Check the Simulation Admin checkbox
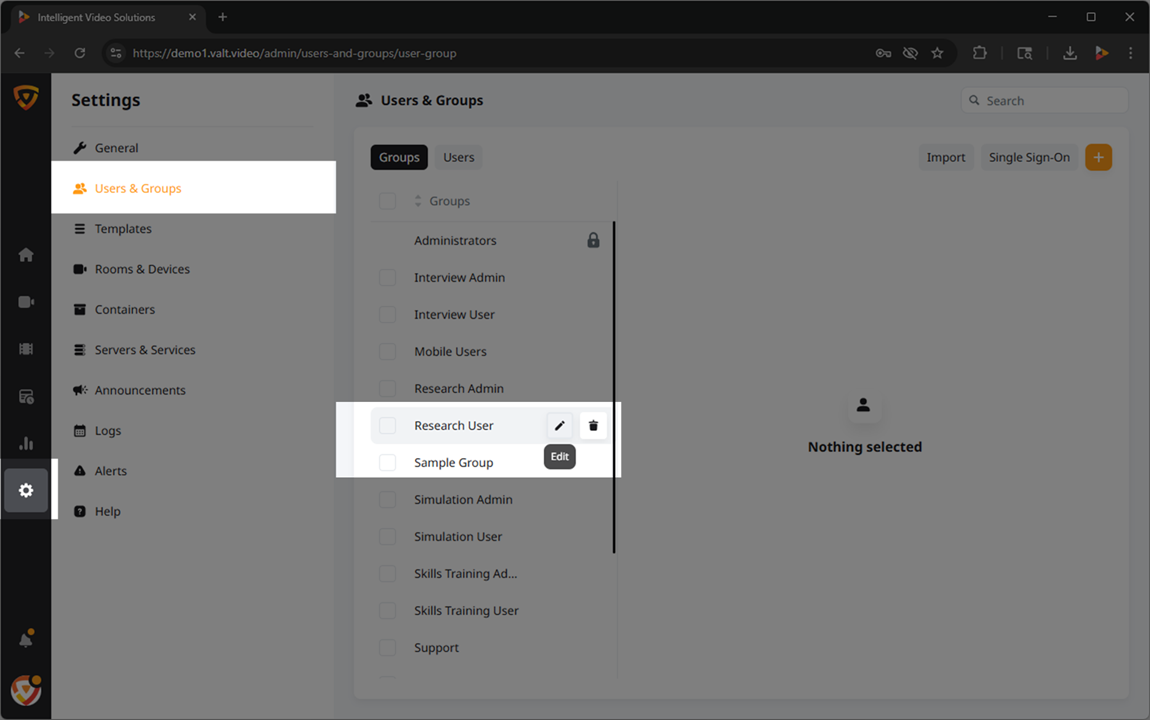Screen dimensions: 1150x720 387,499
